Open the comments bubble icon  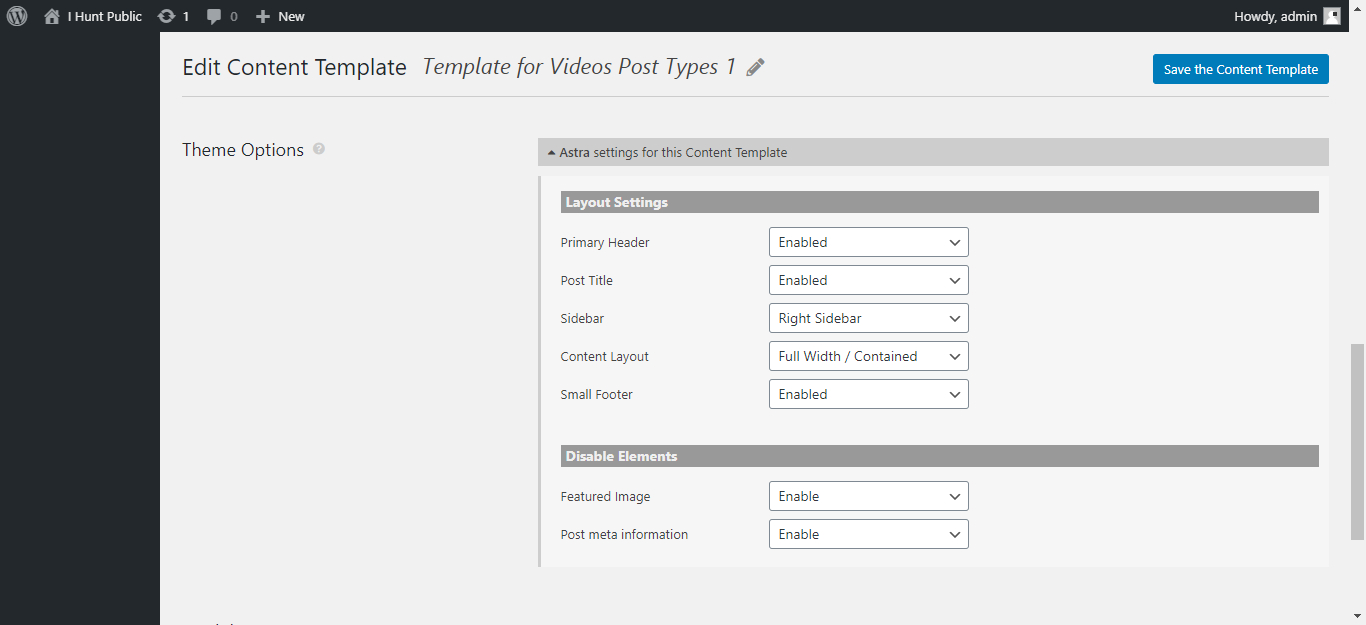click(x=214, y=17)
